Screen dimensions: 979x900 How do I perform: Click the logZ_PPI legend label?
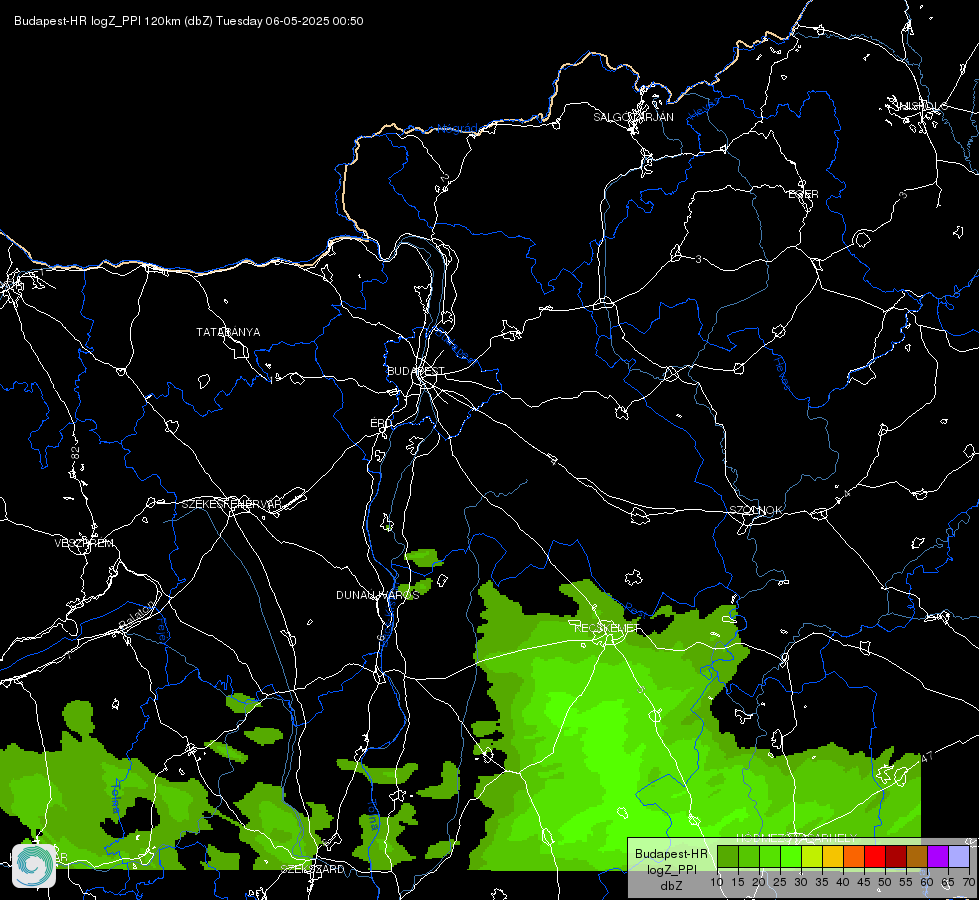point(671,869)
